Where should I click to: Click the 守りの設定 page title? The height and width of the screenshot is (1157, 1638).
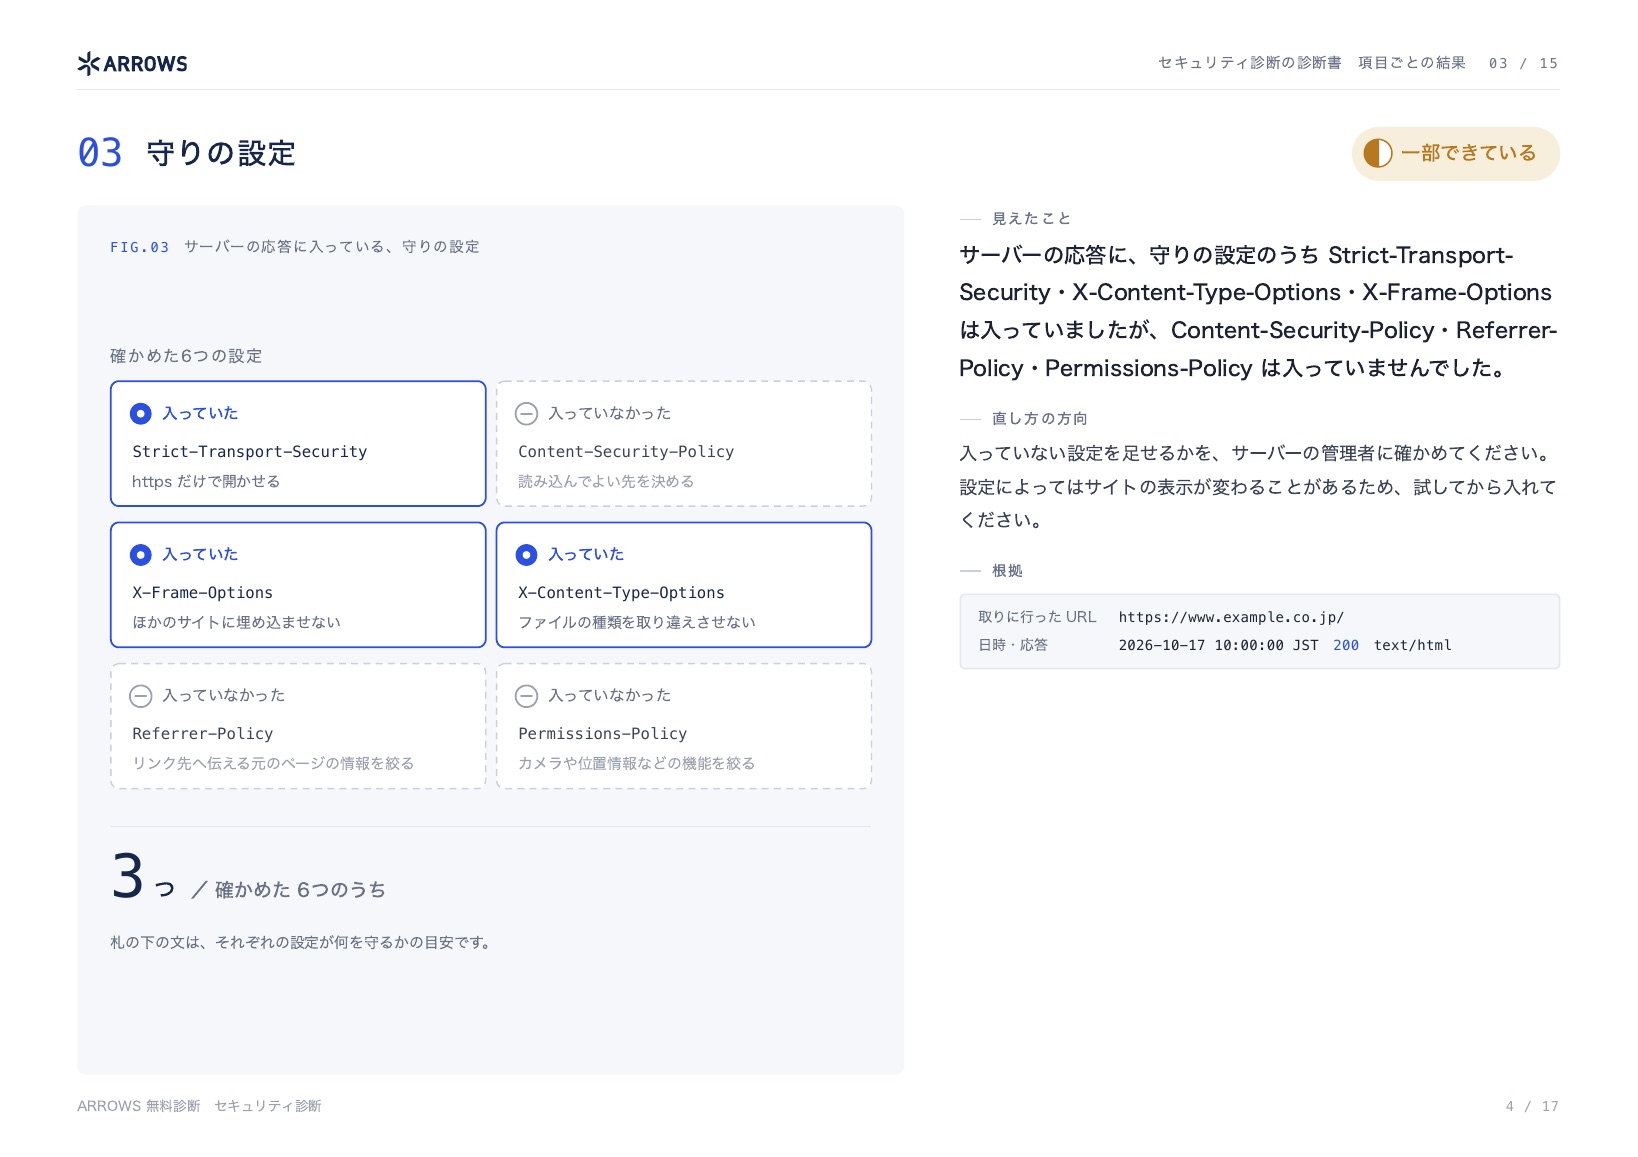(221, 153)
